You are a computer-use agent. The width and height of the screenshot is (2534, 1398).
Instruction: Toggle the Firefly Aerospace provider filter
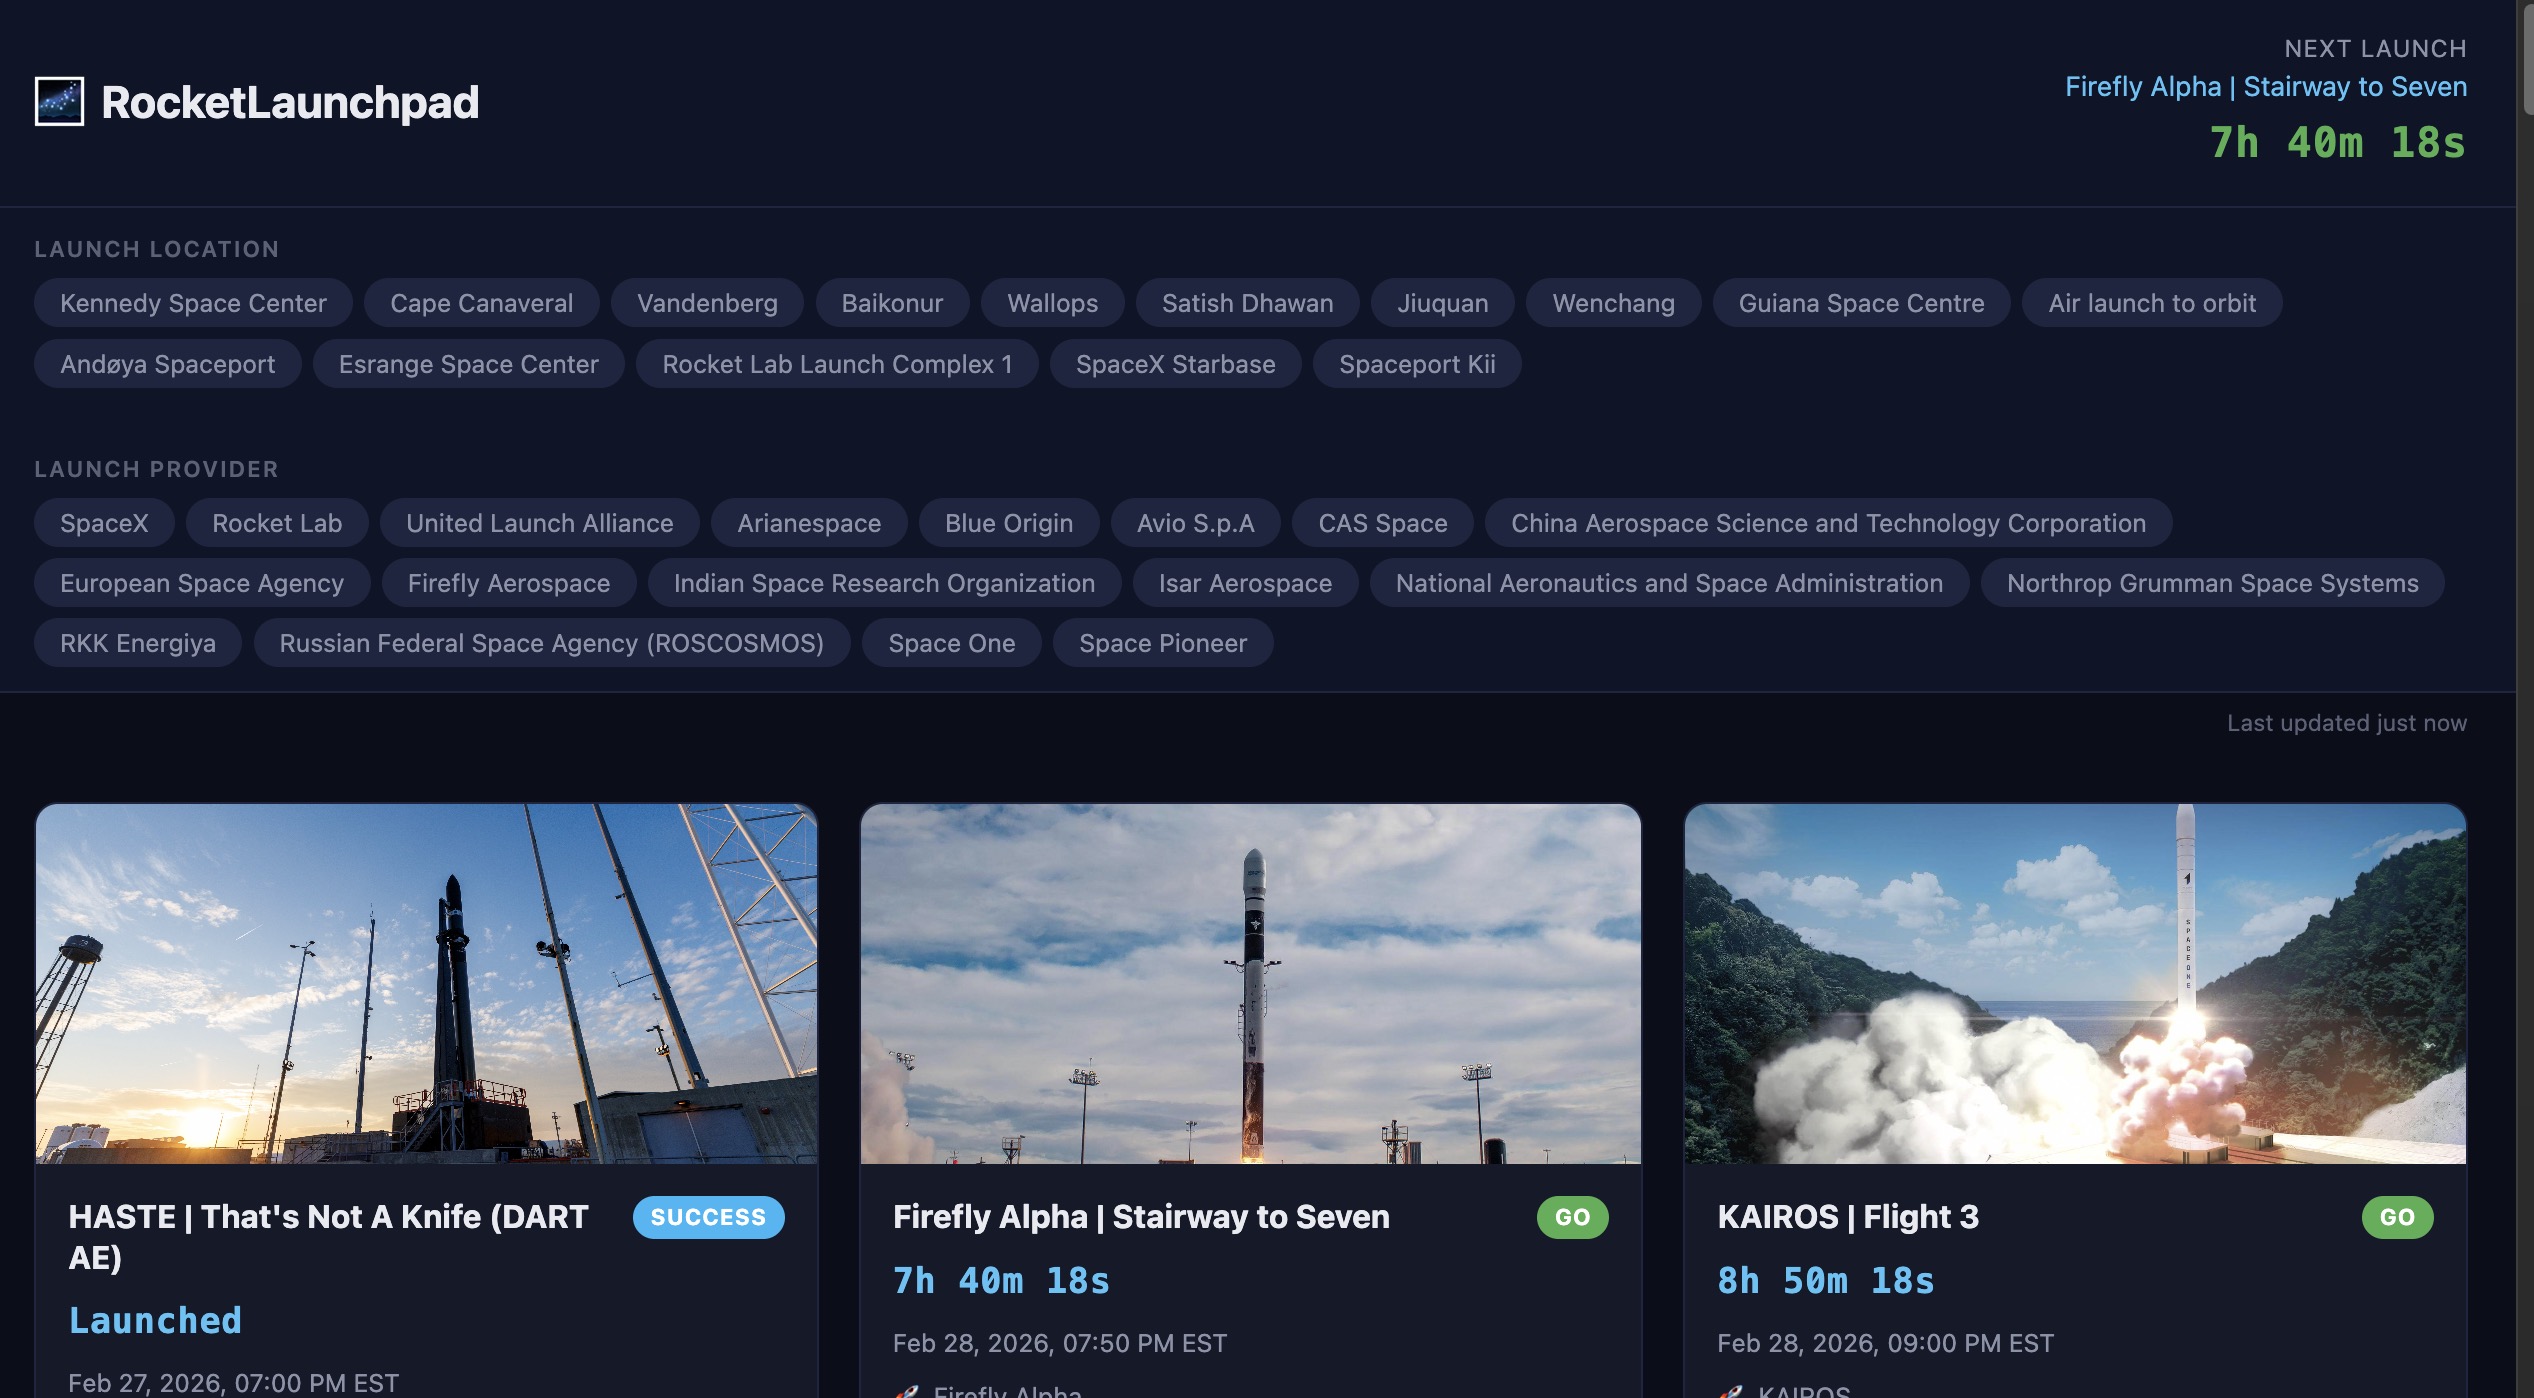[x=508, y=583]
